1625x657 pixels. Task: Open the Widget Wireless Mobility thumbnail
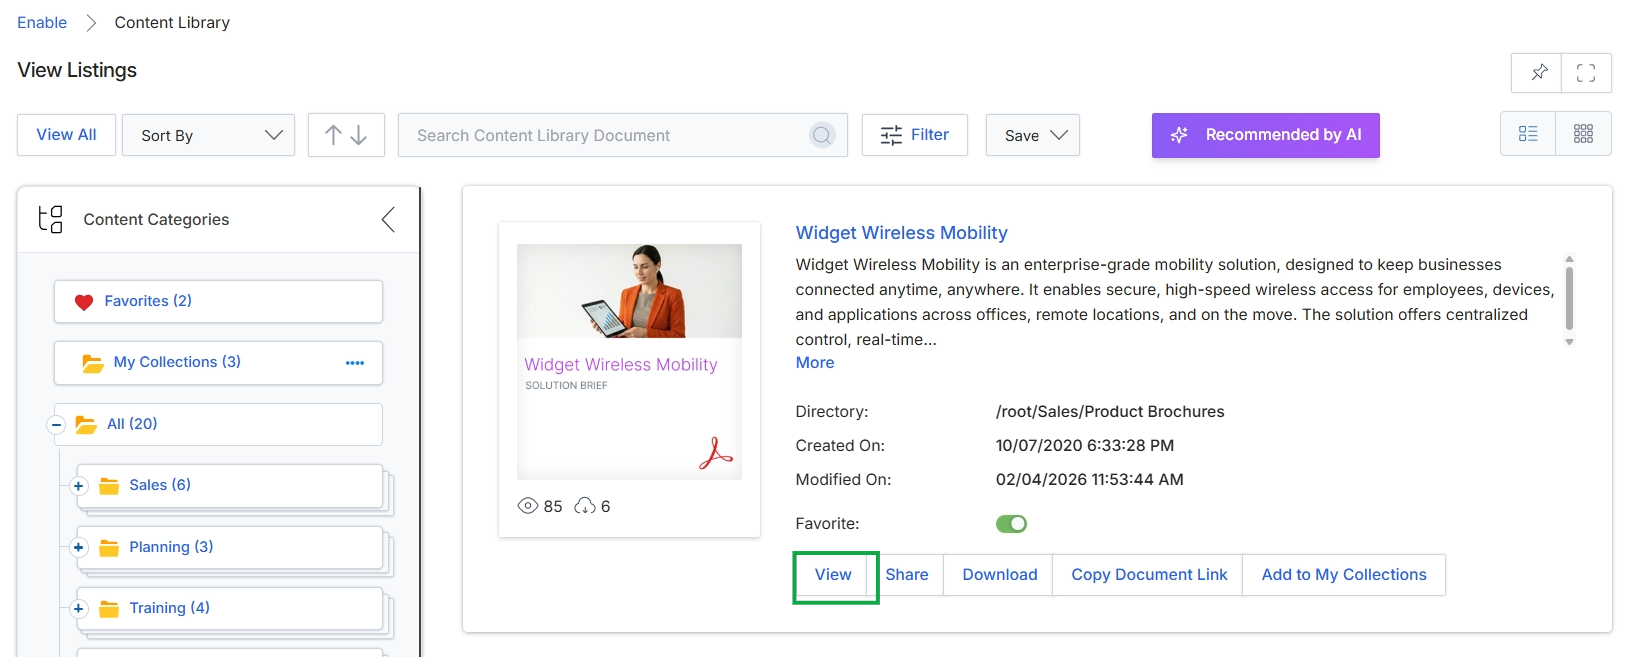[629, 362]
